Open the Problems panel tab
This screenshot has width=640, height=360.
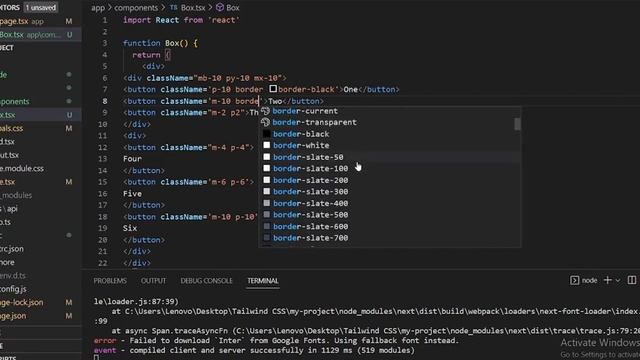click(x=110, y=281)
